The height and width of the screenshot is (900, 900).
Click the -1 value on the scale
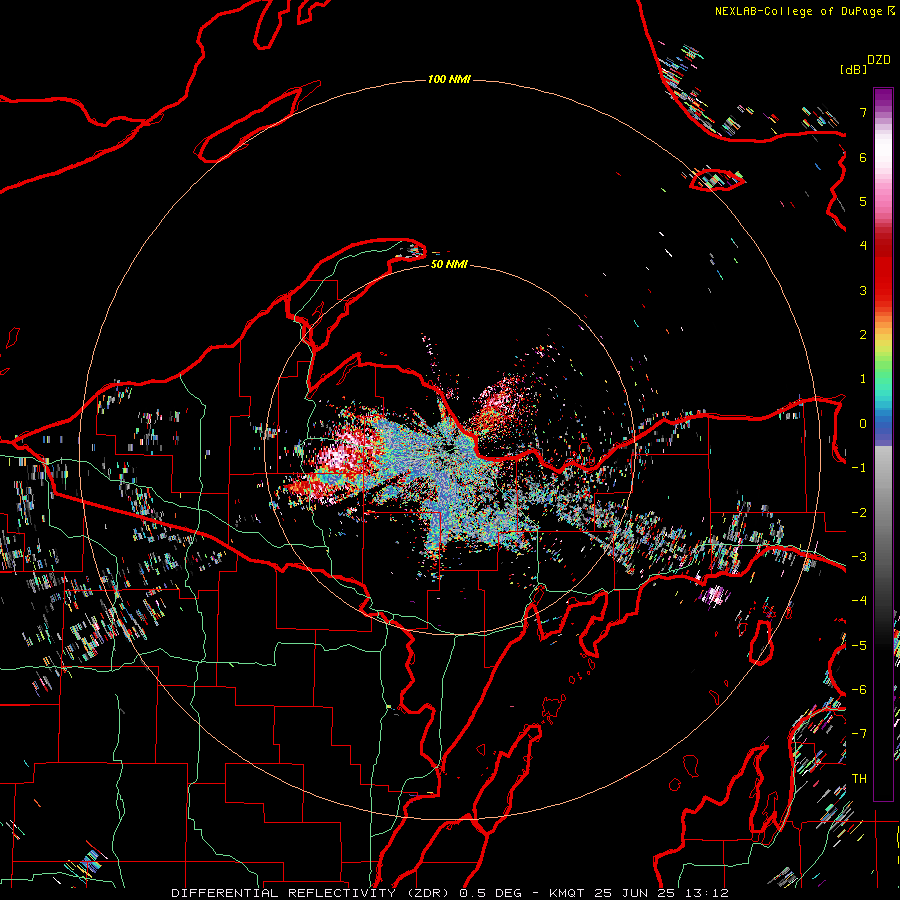coord(859,468)
